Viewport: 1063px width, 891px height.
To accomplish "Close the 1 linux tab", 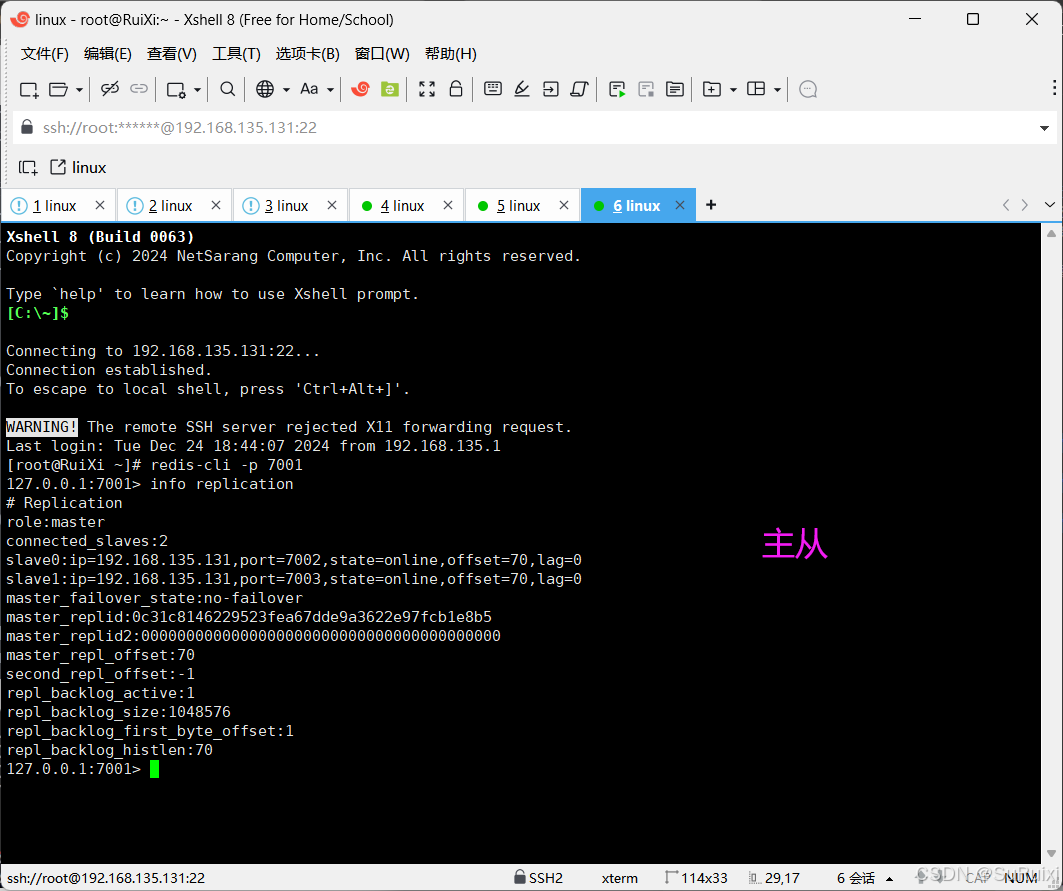I will 100,205.
